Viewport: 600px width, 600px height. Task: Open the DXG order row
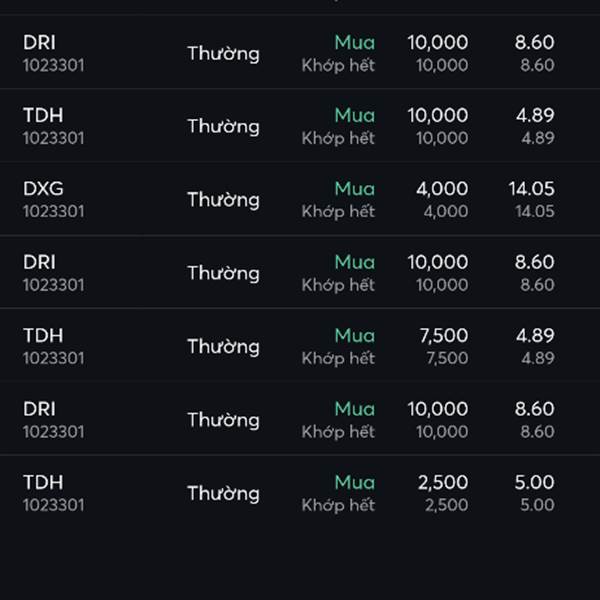pyautogui.click(x=300, y=199)
